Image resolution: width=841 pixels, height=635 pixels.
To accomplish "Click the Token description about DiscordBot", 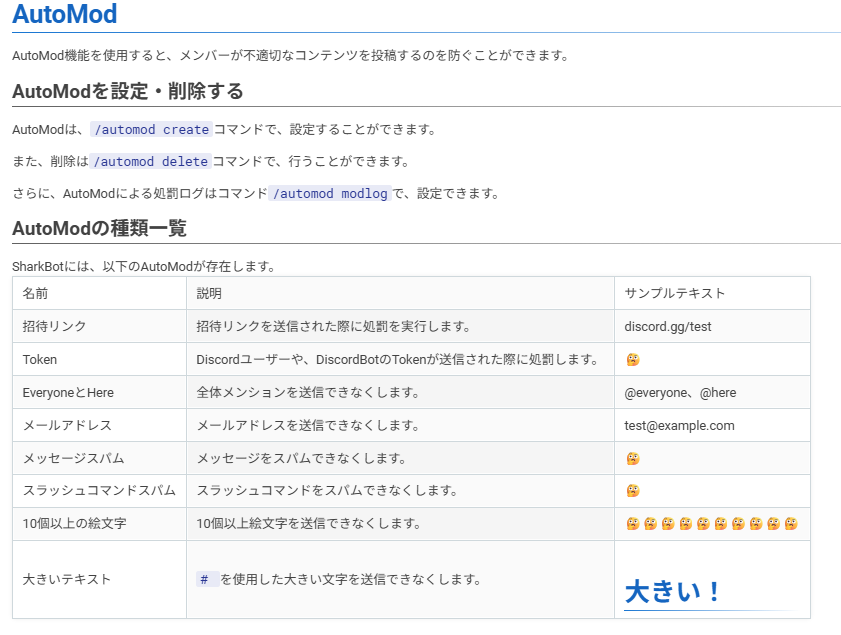I will tap(397, 359).
